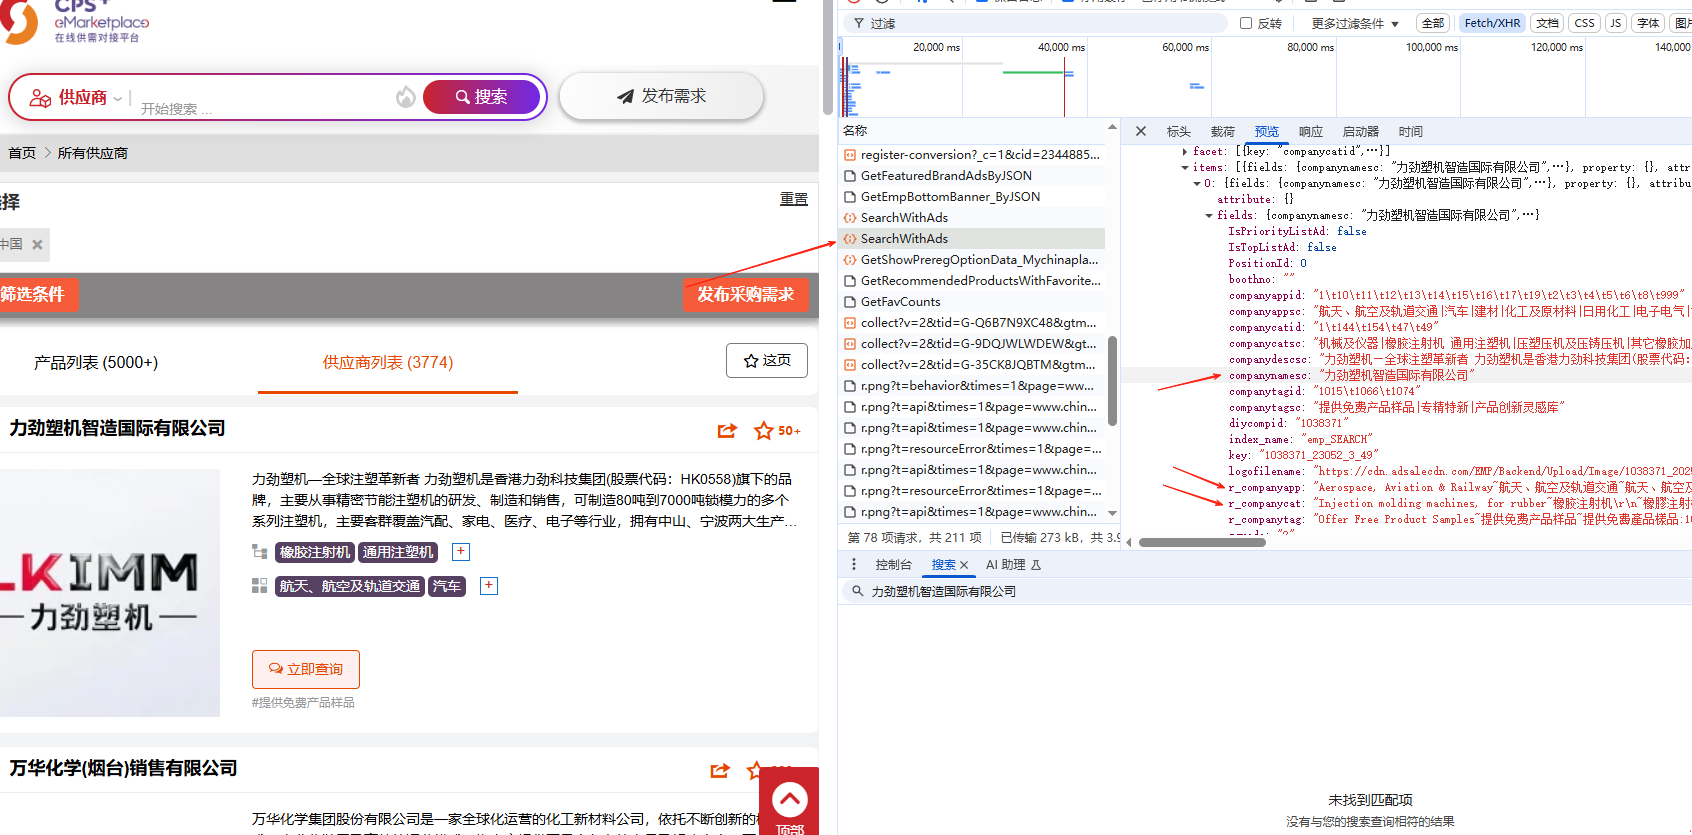Click the 重置 reset link

coord(794,199)
